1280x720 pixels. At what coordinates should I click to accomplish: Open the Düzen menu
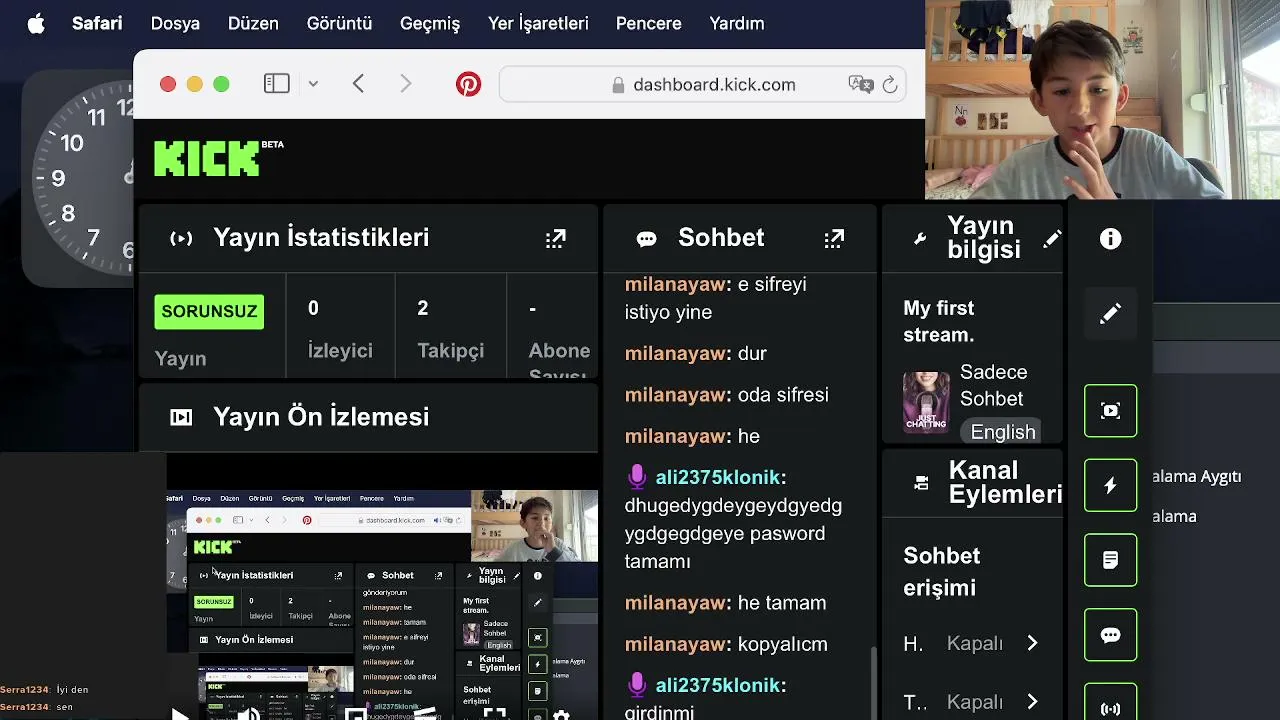(253, 24)
